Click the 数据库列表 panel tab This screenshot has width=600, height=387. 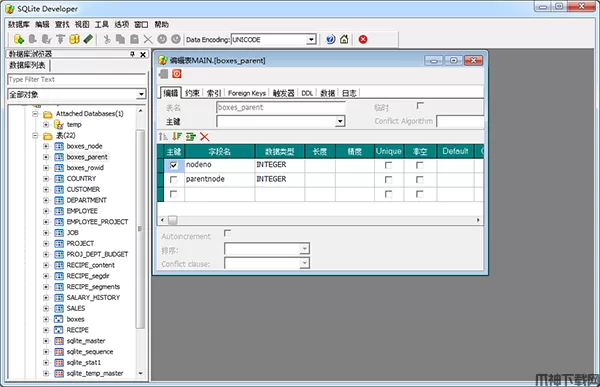(x=27, y=65)
